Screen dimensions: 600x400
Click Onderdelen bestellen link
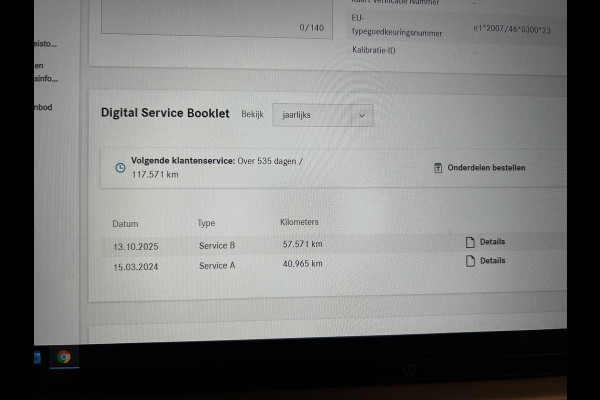[486, 168]
